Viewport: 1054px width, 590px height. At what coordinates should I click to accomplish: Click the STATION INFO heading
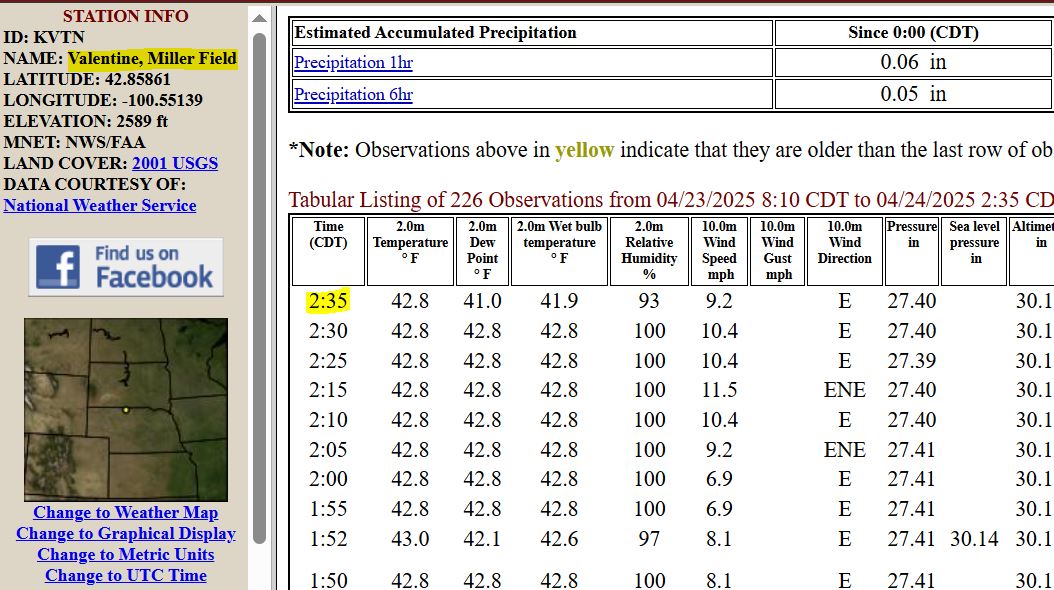click(126, 16)
